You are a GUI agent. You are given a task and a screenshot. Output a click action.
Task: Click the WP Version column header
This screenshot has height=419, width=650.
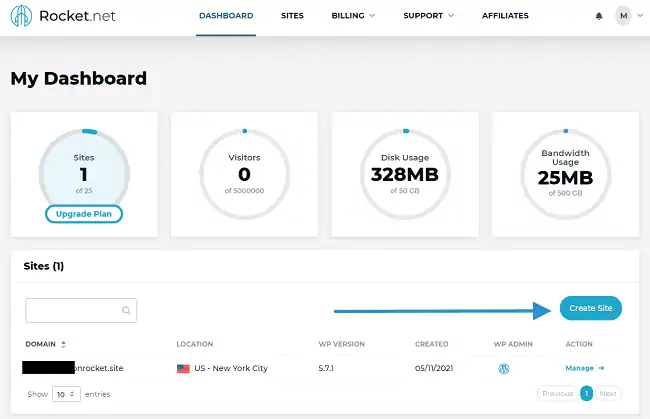click(x=342, y=344)
